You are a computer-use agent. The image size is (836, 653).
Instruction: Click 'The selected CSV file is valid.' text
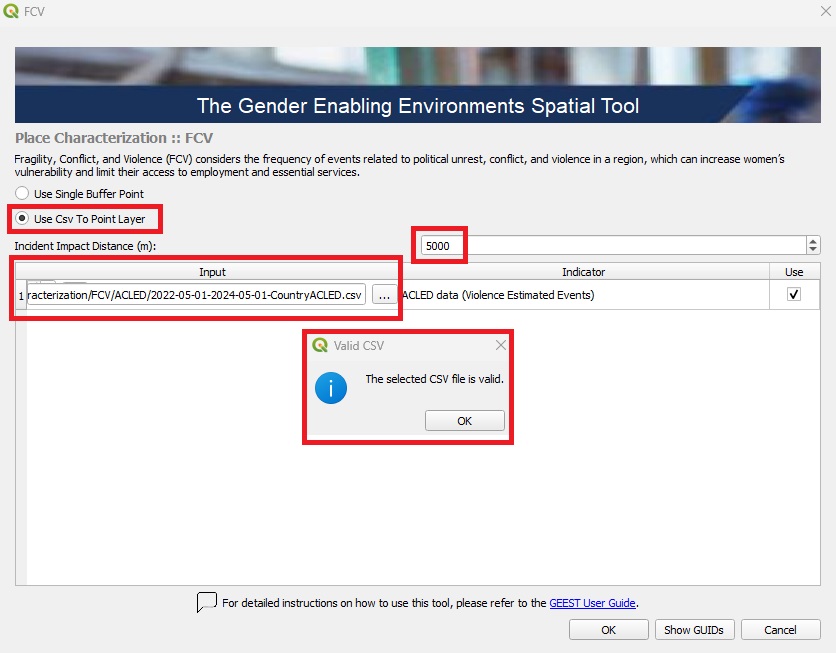click(435, 379)
